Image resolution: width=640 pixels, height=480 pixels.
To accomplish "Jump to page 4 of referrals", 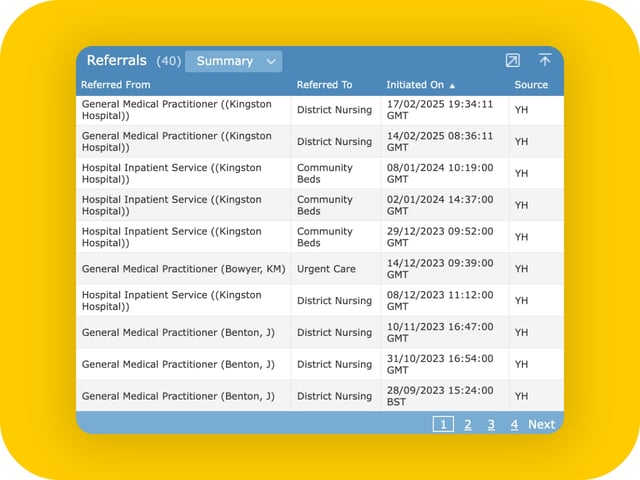I will (514, 424).
